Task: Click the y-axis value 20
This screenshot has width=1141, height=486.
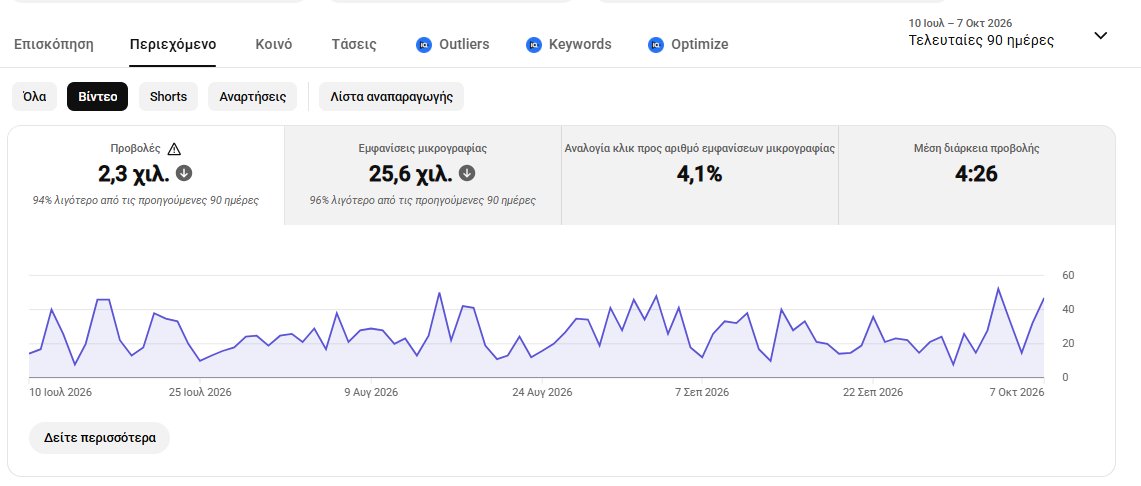Action: (1068, 343)
